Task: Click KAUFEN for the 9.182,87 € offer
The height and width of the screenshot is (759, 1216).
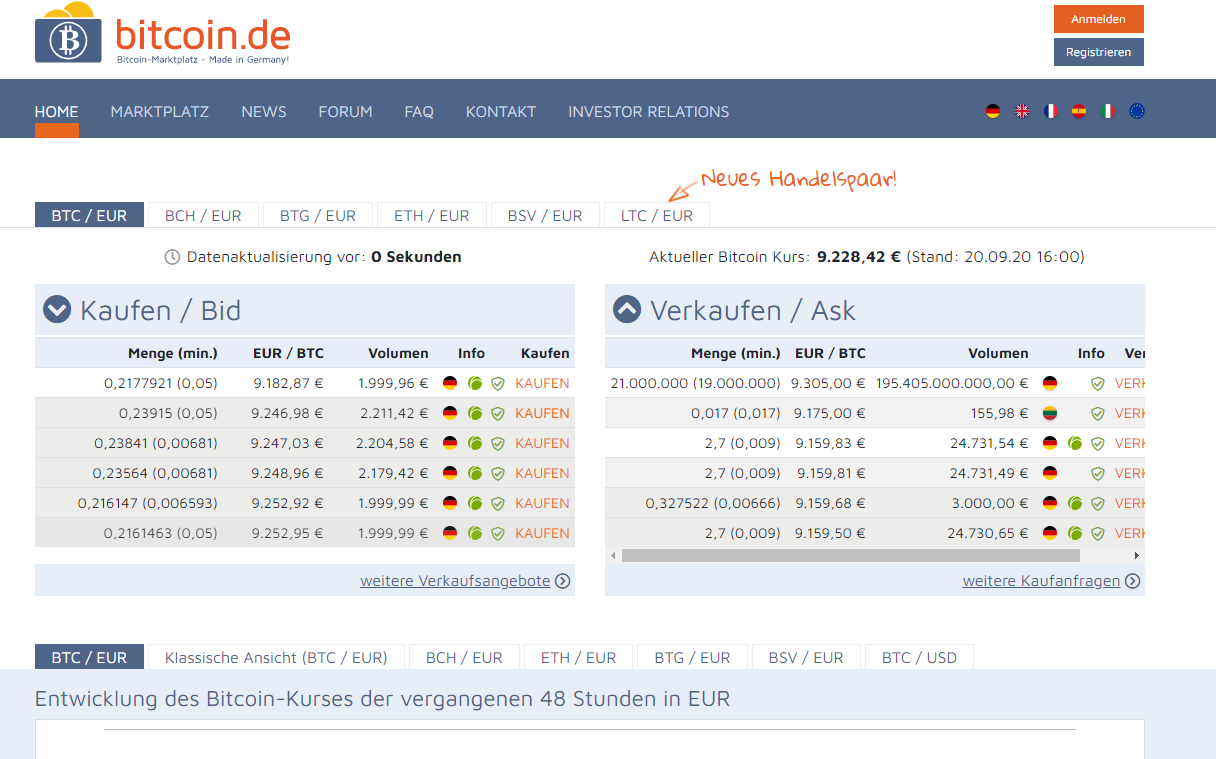Action: [x=542, y=383]
